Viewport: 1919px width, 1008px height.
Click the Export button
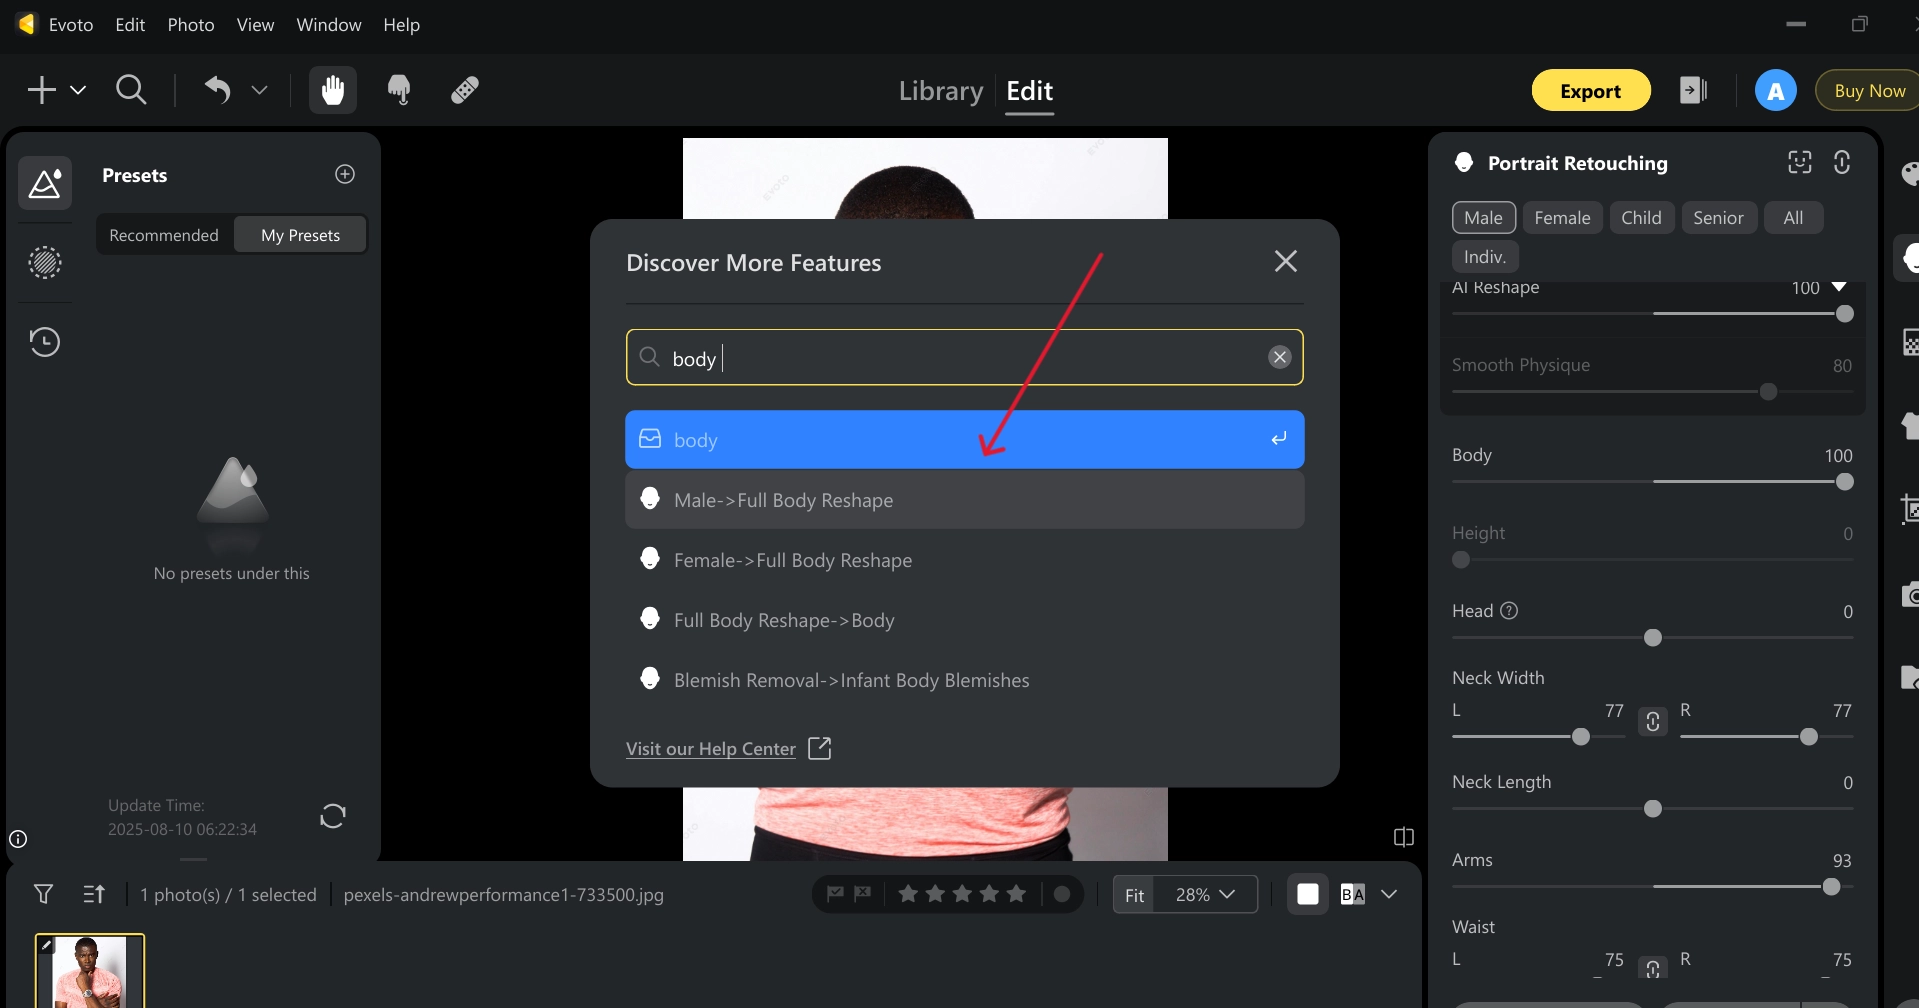click(x=1590, y=90)
